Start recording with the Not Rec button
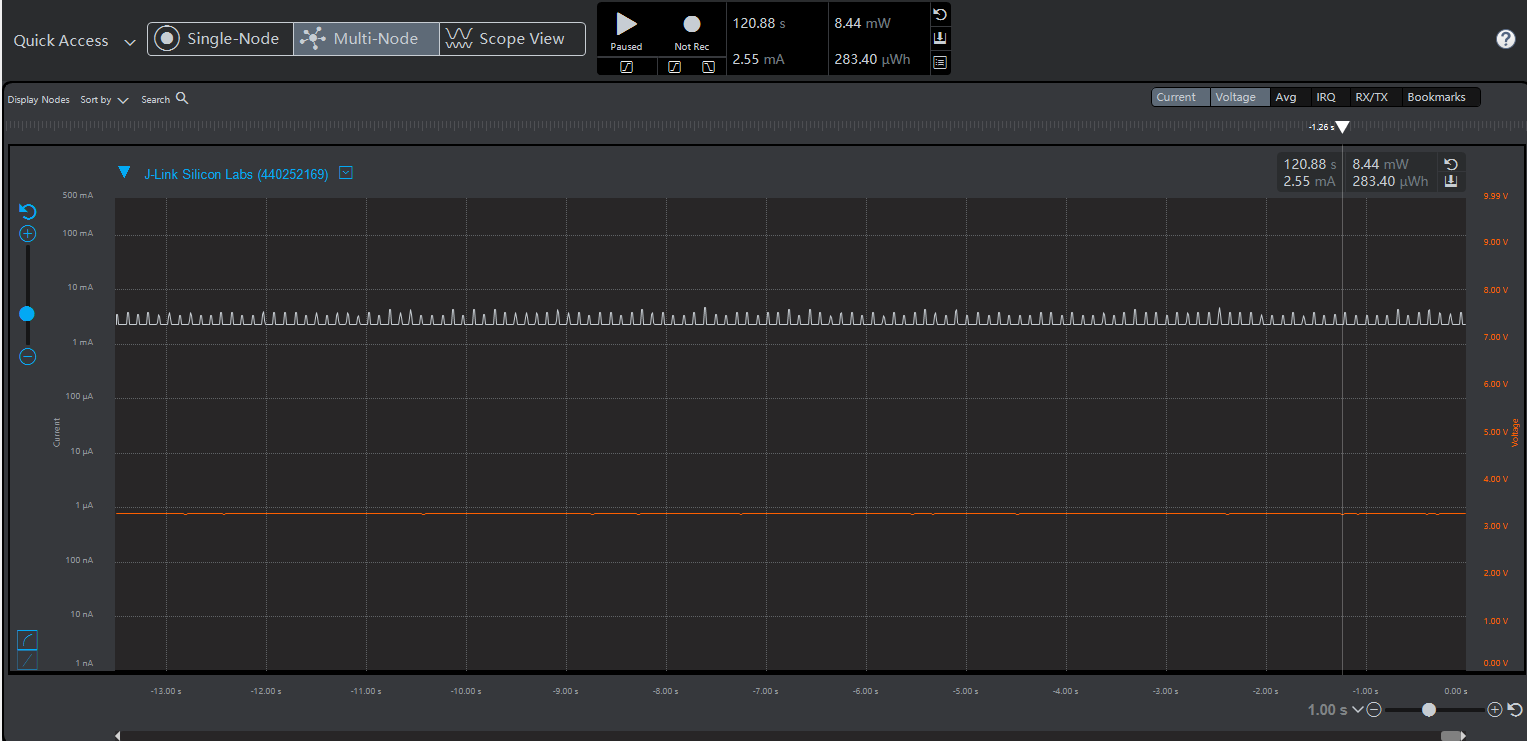The image size is (1527, 741). point(691,25)
